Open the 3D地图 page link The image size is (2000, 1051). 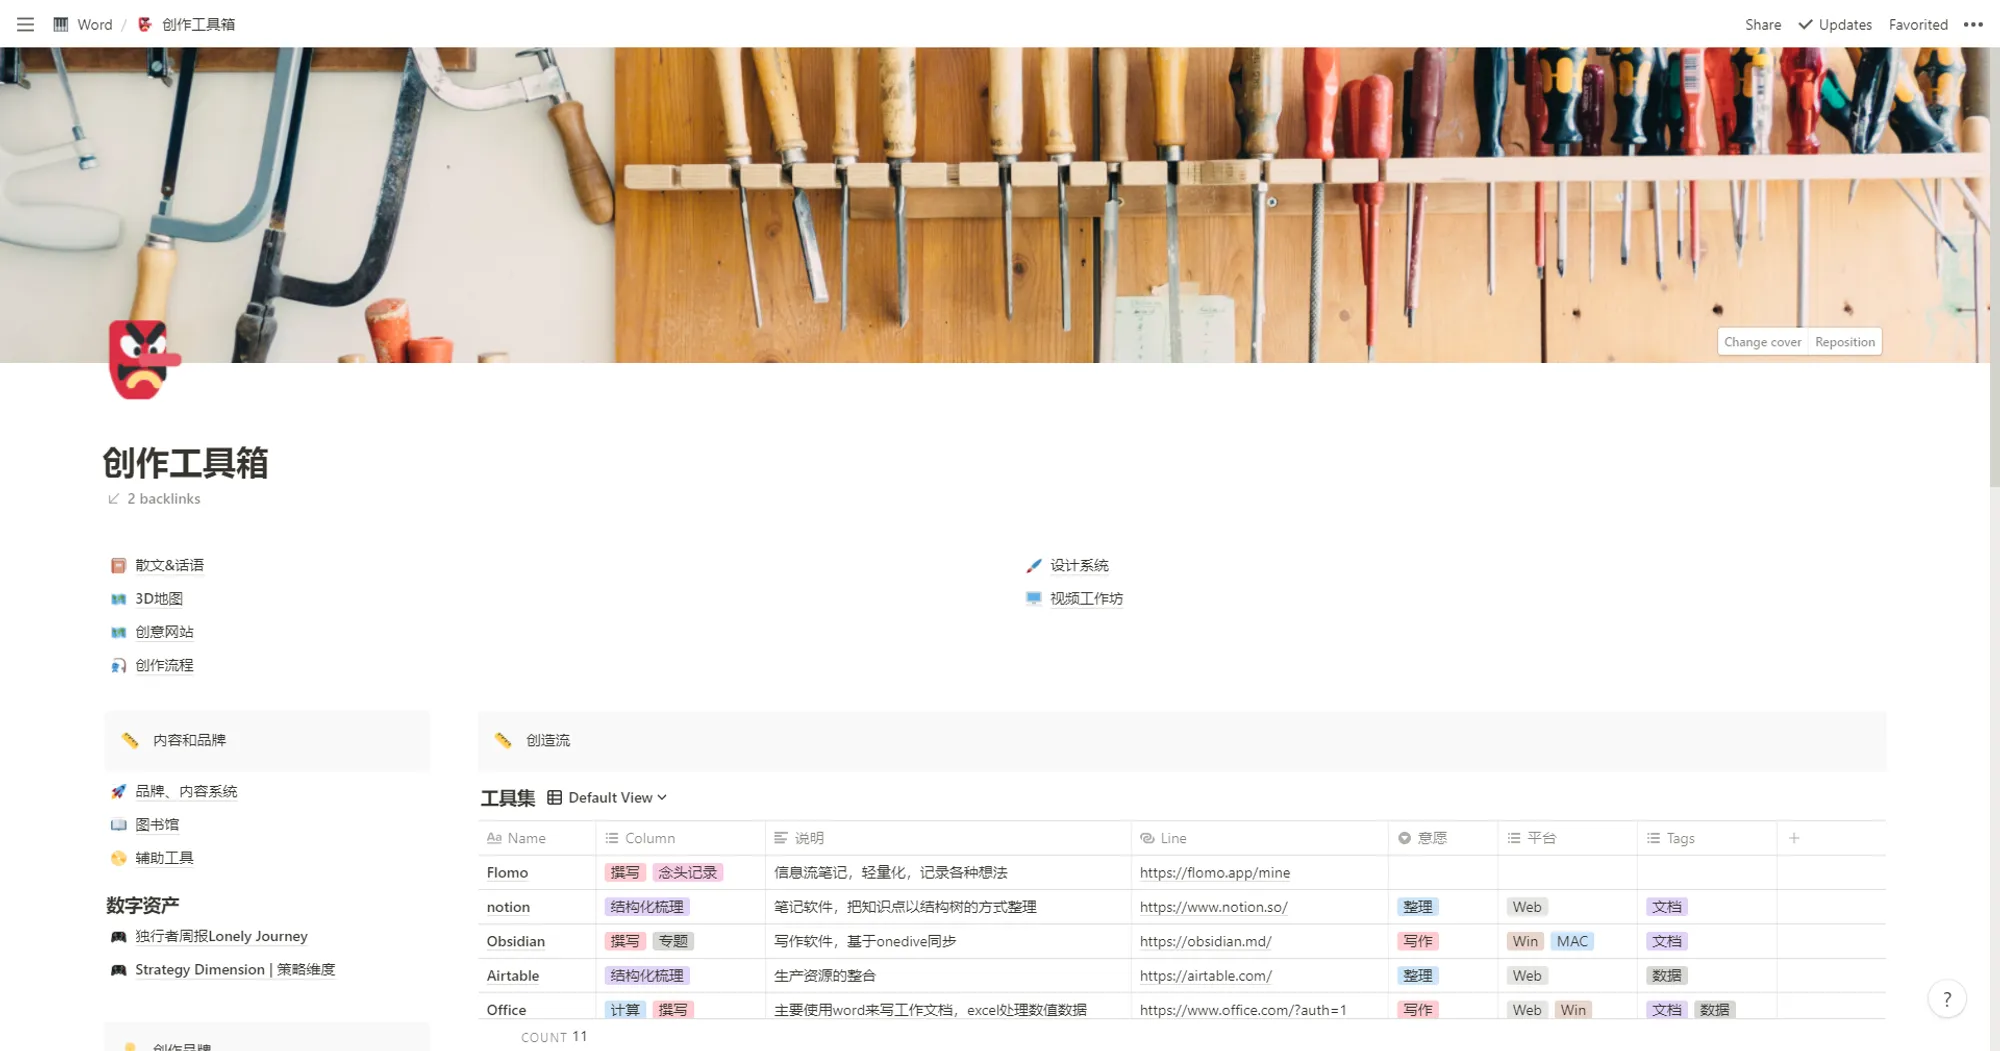click(159, 598)
